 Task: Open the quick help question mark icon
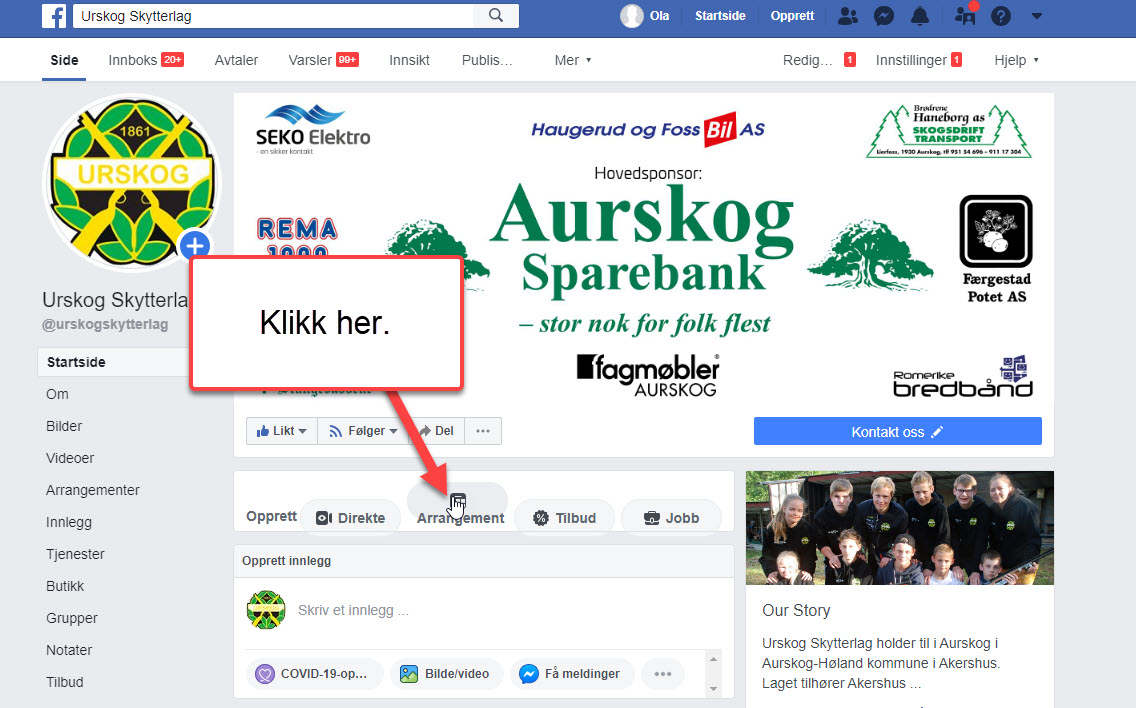(1001, 16)
